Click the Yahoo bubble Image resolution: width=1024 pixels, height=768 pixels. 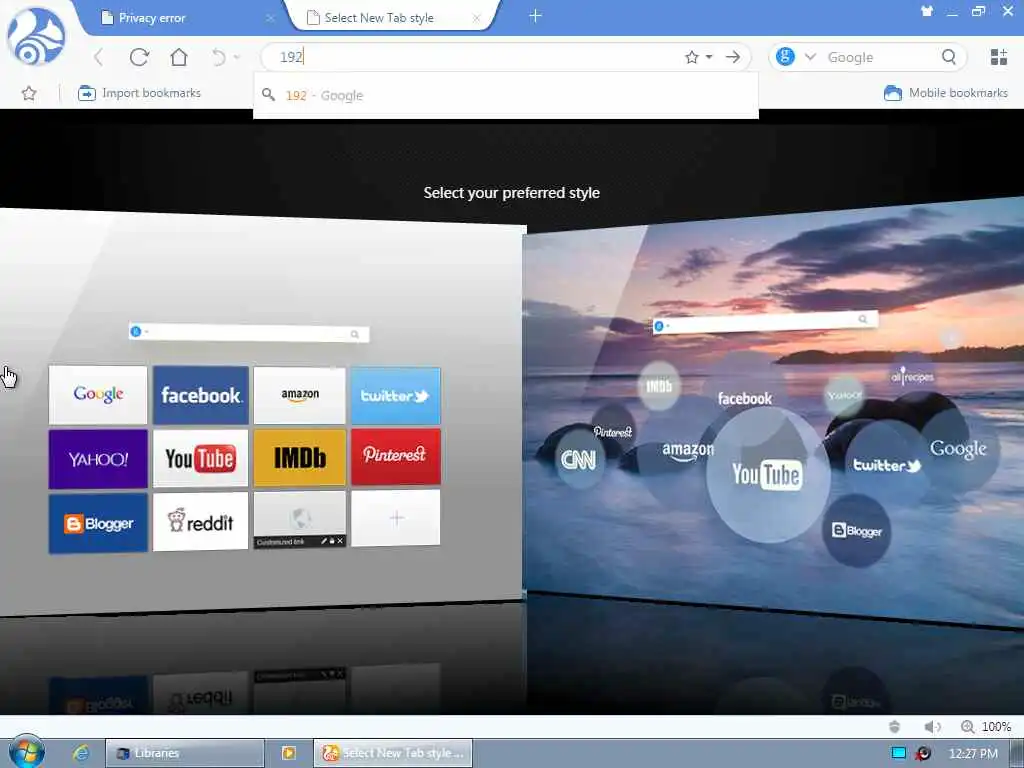point(844,395)
